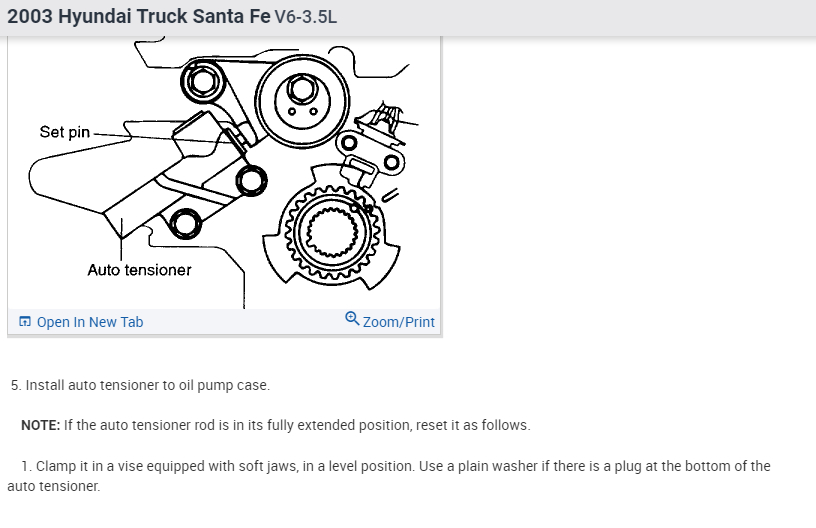Click the lower tensioner bolt in diagram
The image size is (816, 528).
pos(185,223)
